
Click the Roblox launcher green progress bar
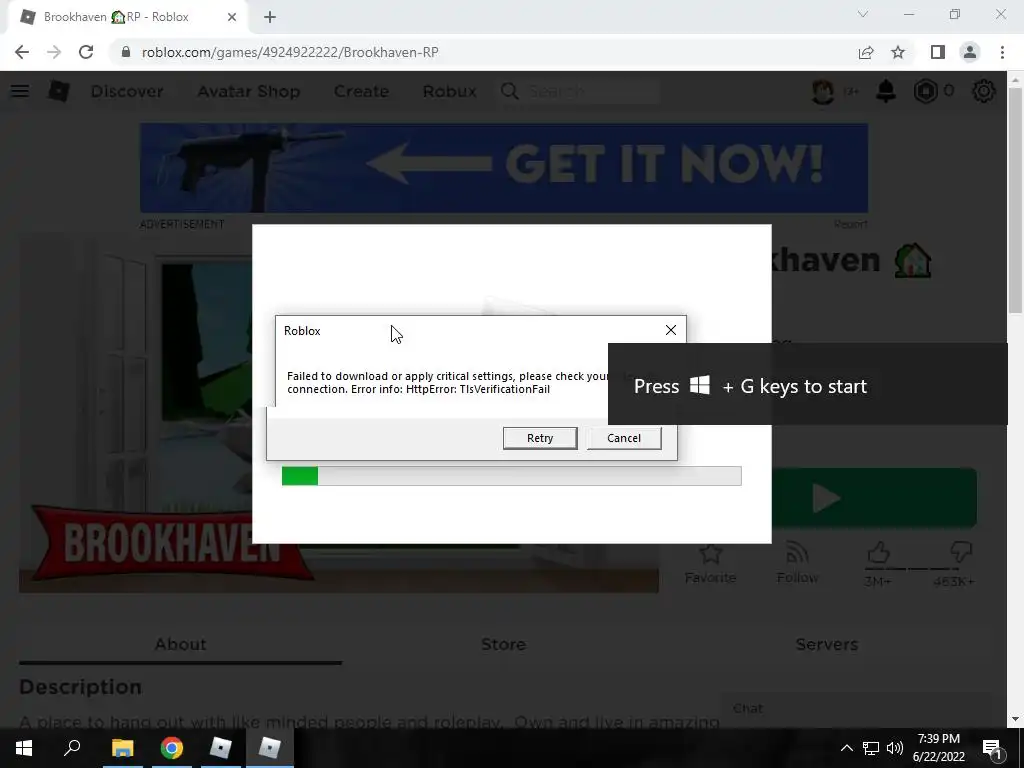point(511,476)
